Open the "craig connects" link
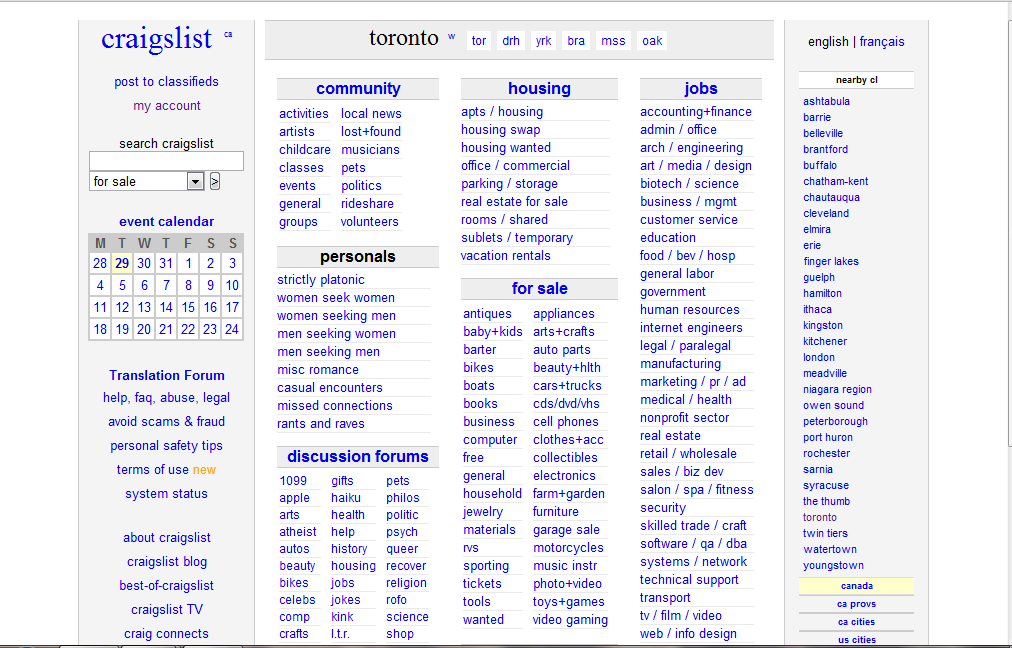This screenshot has width=1012, height=648. pos(167,633)
